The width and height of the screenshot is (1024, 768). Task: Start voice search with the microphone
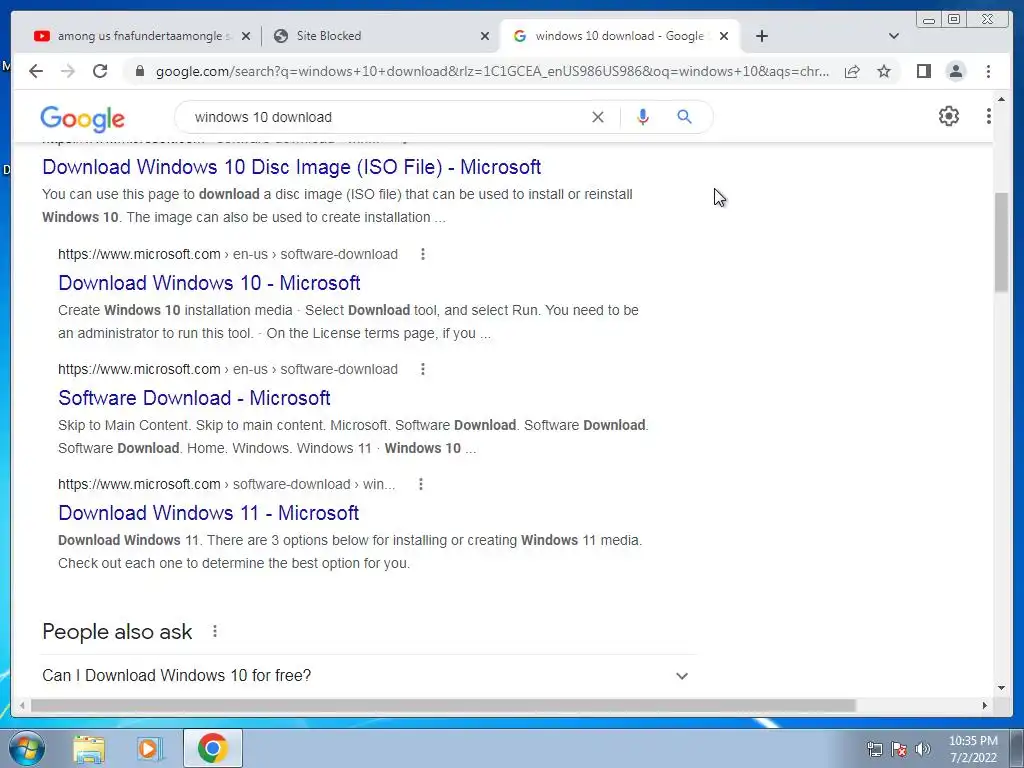click(x=643, y=117)
